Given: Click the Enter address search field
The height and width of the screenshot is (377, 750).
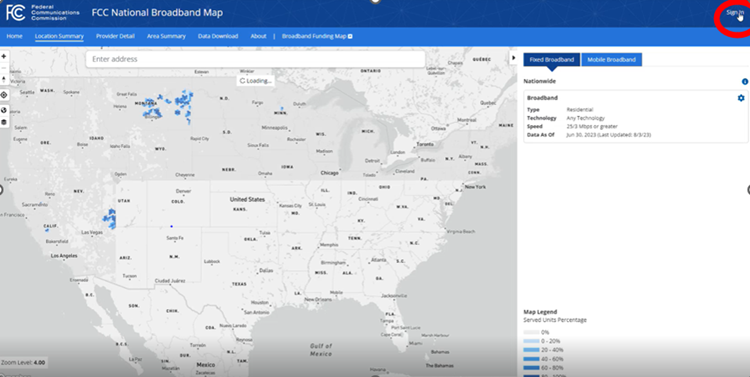Looking at the screenshot, I should [x=255, y=59].
